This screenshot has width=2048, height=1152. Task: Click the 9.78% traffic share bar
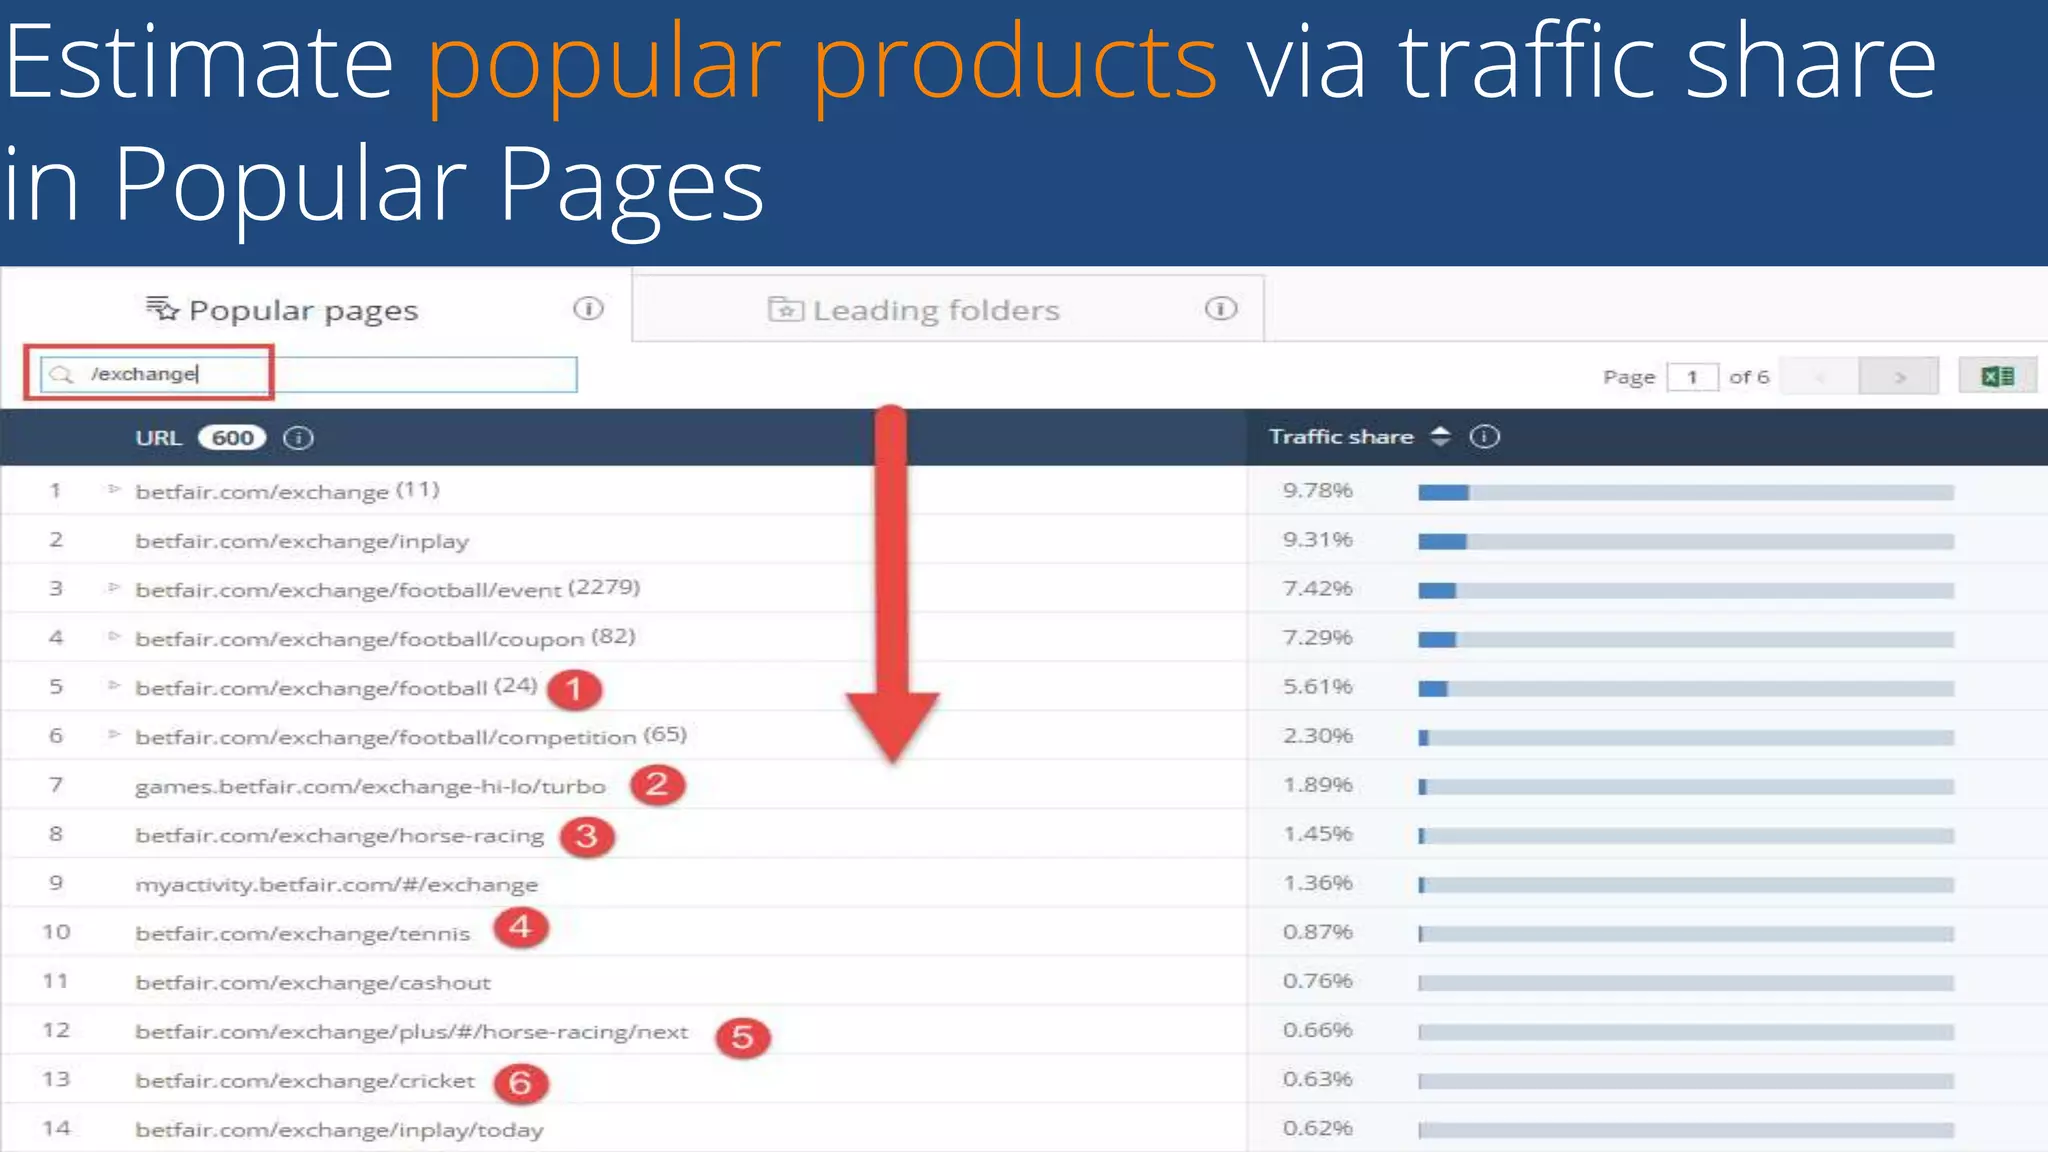click(1686, 492)
